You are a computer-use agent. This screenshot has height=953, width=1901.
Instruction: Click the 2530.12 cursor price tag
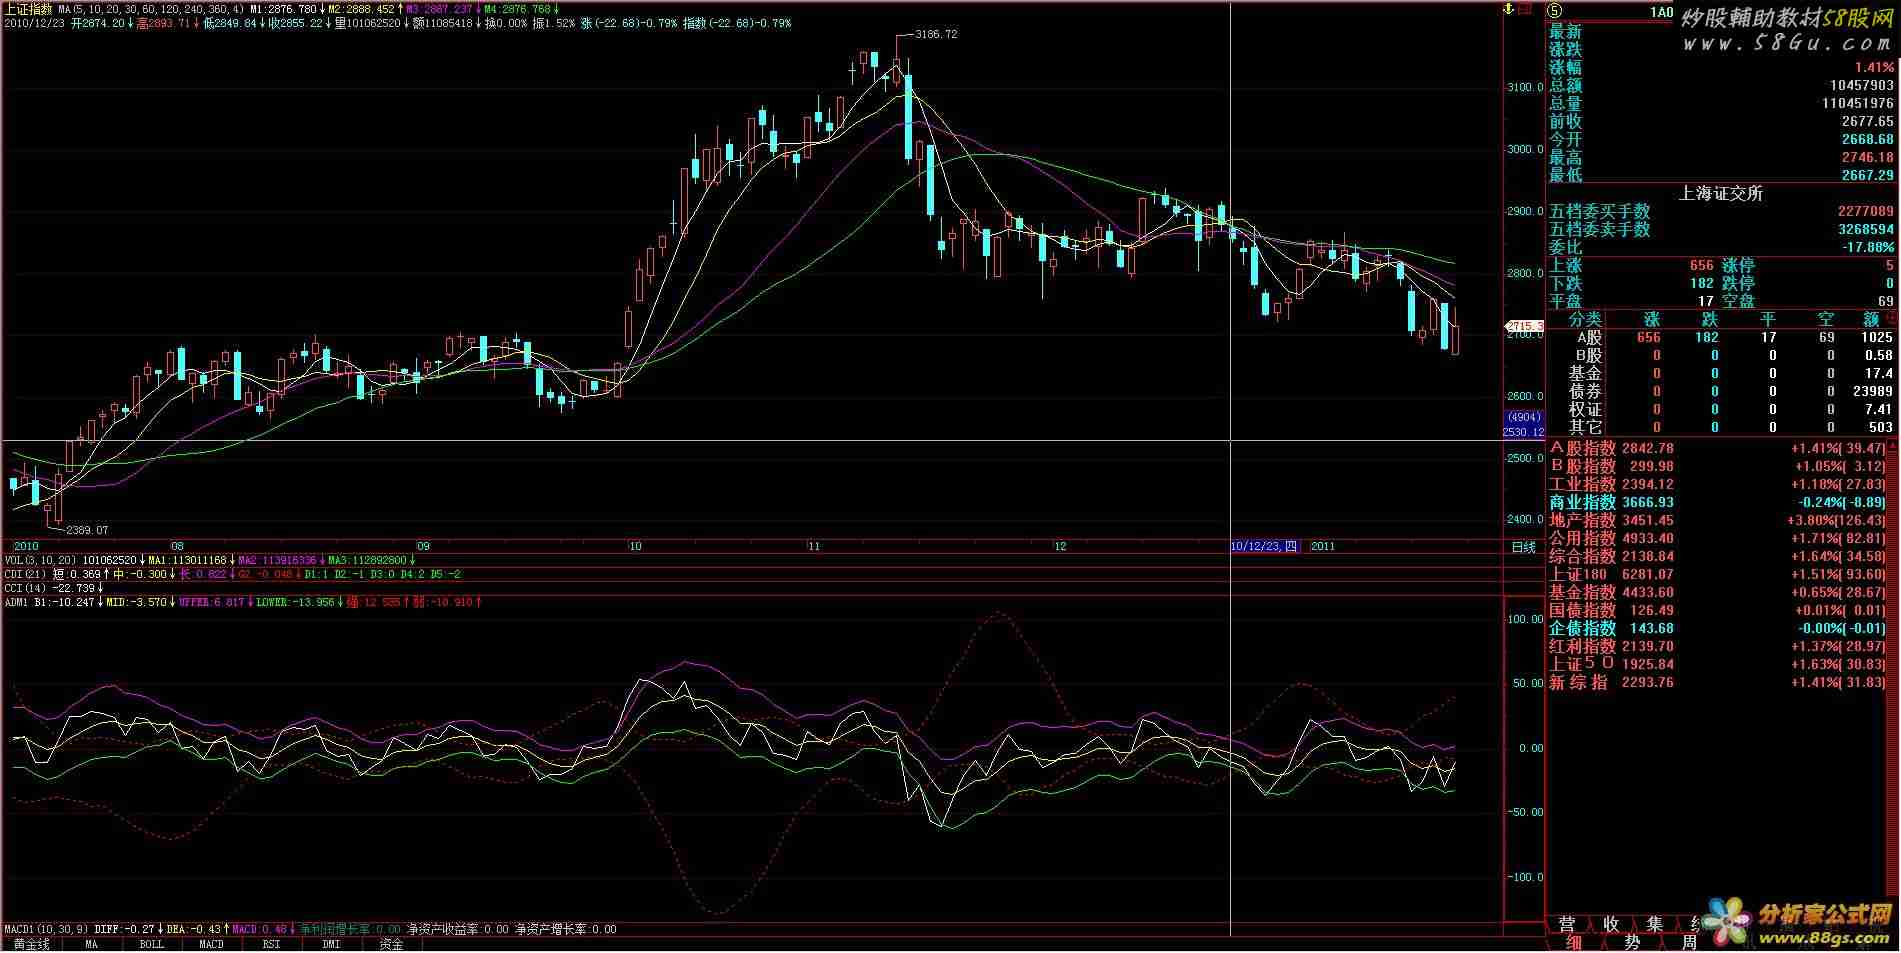click(x=1524, y=432)
